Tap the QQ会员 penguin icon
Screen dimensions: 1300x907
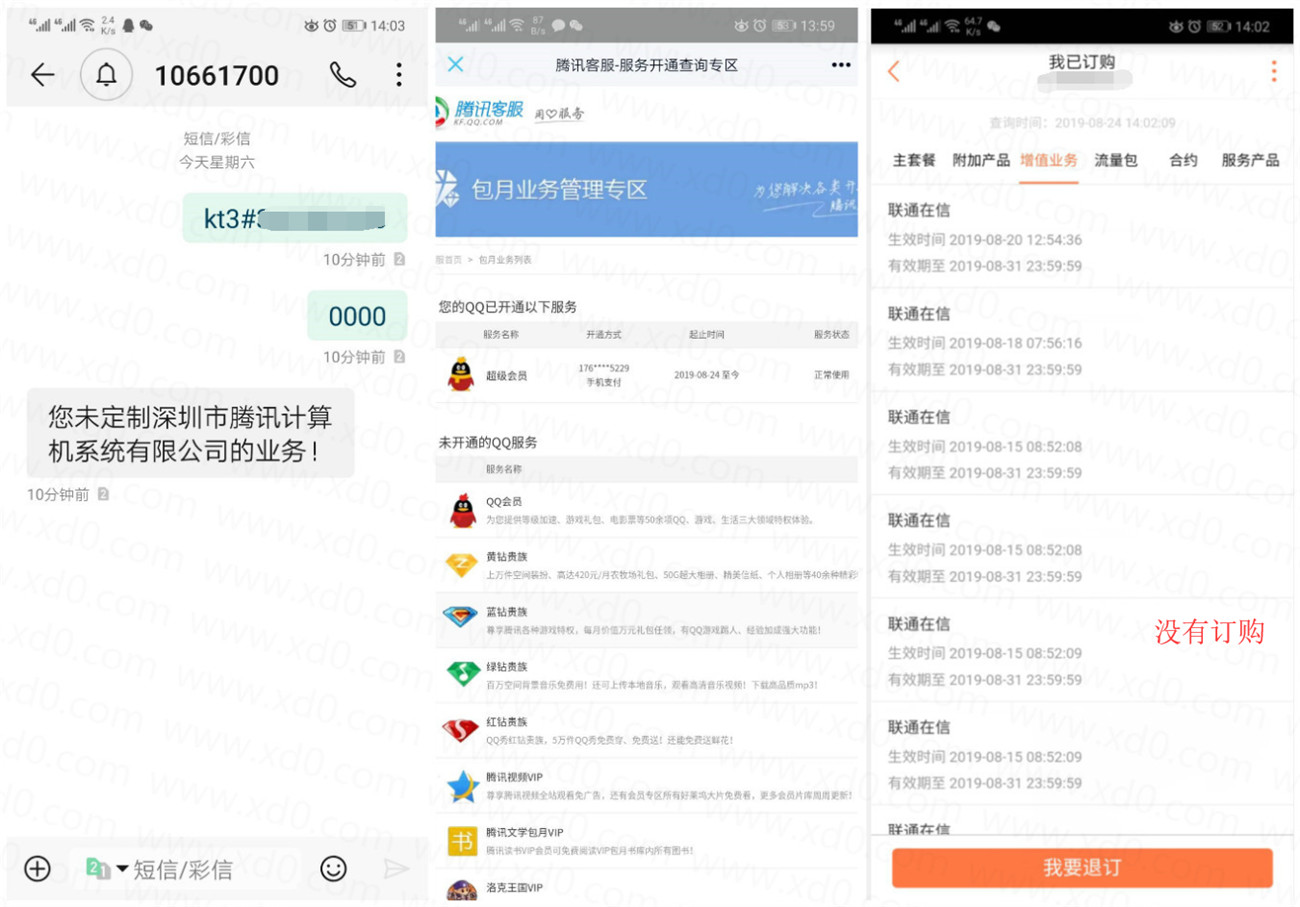coord(461,511)
